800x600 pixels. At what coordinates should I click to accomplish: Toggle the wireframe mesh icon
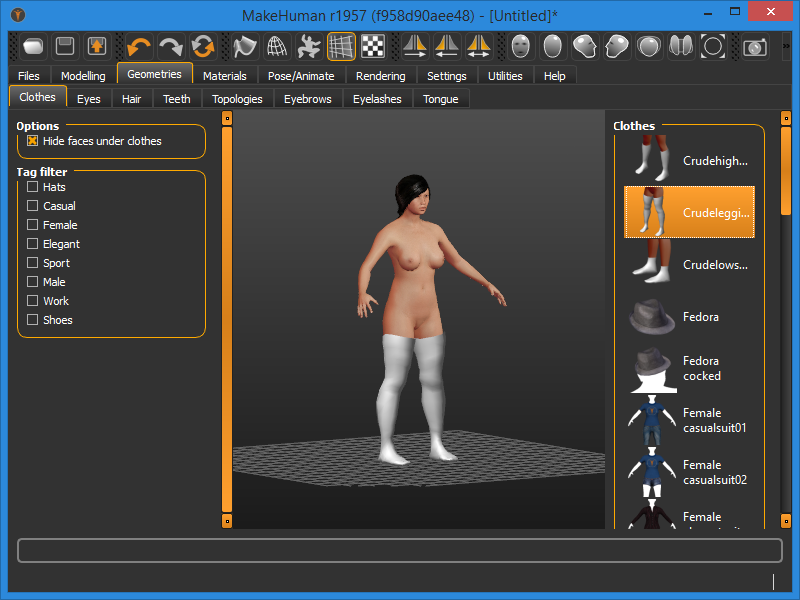pyautogui.click(x=277, y=46)
